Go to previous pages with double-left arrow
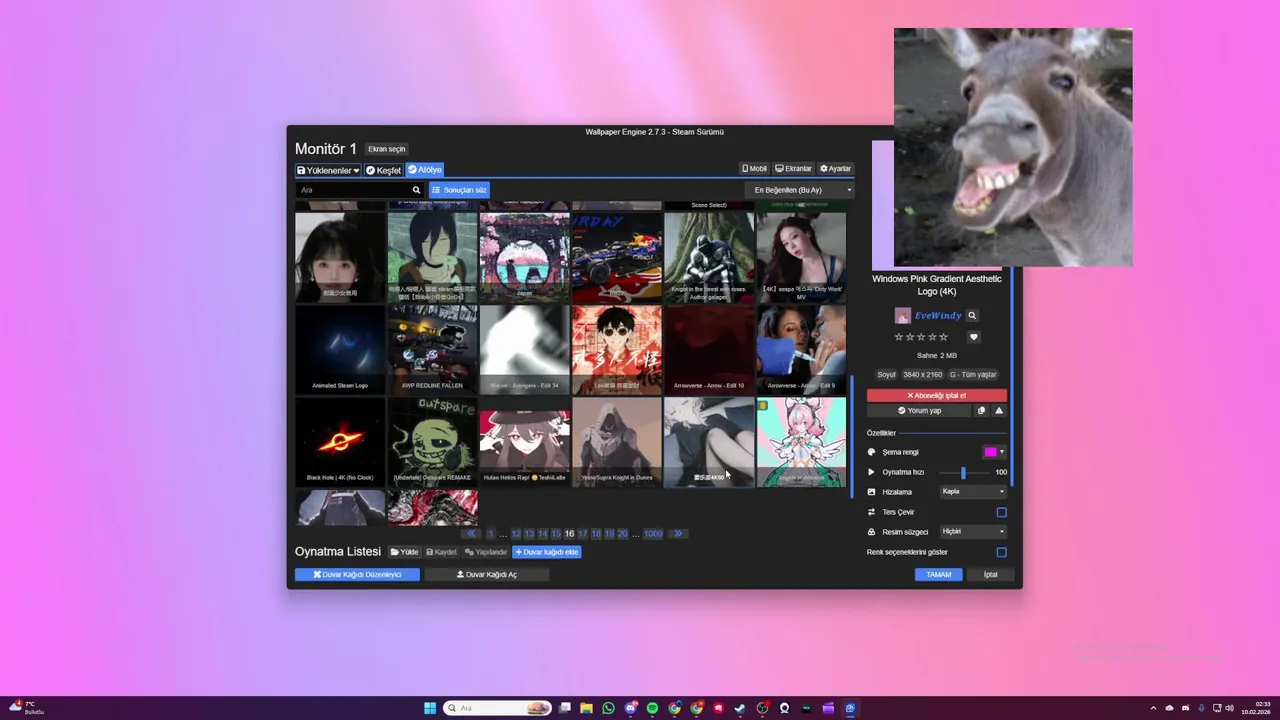1280x720 pixels. 471,534
